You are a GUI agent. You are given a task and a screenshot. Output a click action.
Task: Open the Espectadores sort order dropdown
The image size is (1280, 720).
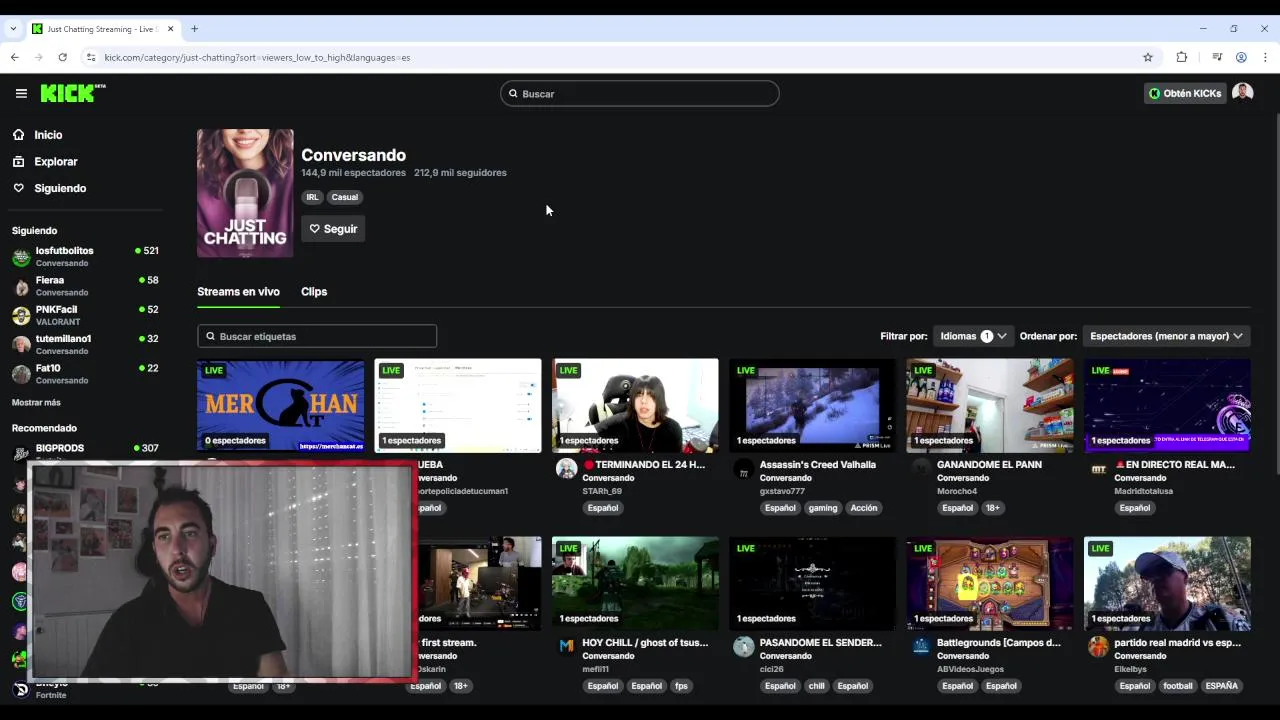click(x=1166, y=336)
